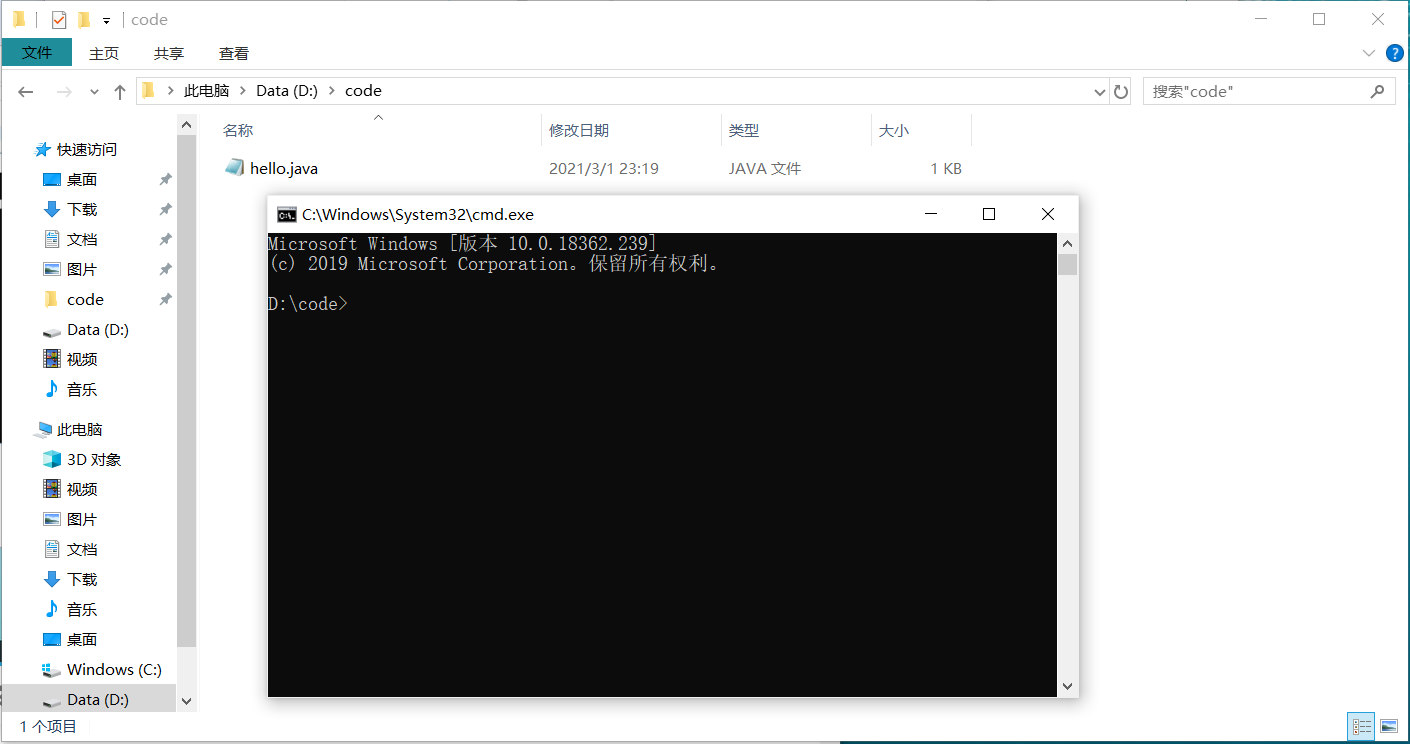Go up one folder level arrow

click(x=120, y=91)
